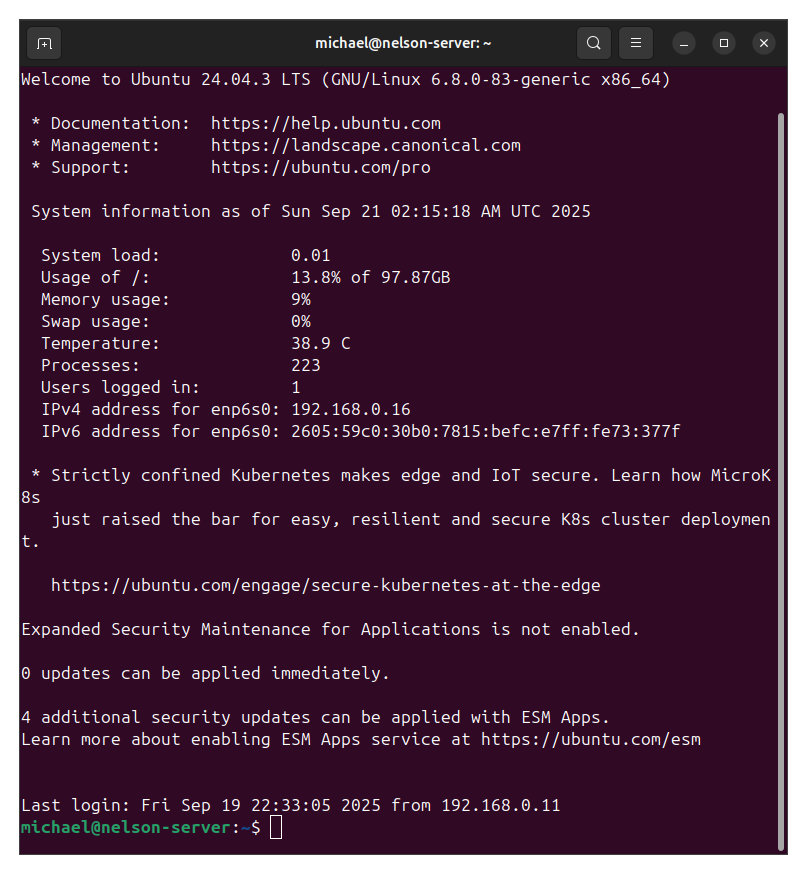The height and width of the screenshot is (874, 807).
Task: Open the landscape.canonical.com management link
Action: pos(365,146)
